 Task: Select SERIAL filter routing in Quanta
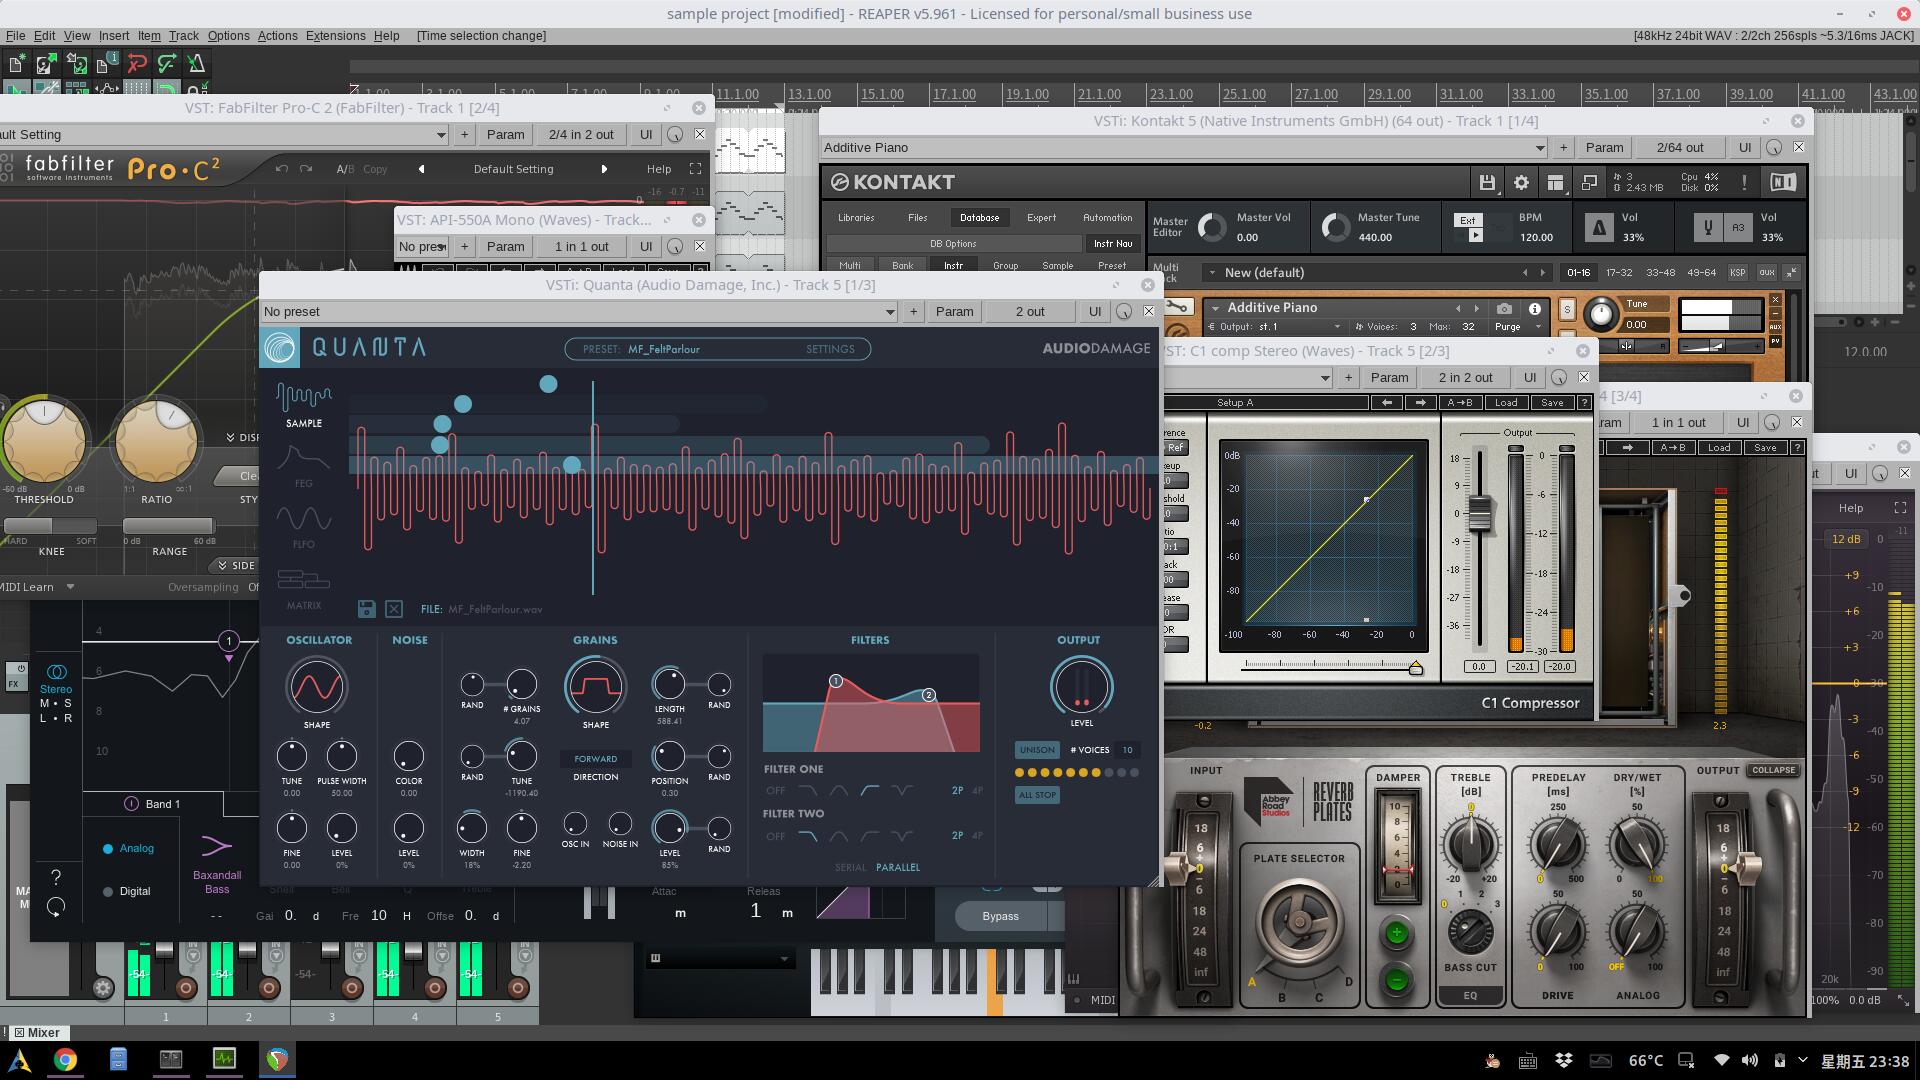851,867
